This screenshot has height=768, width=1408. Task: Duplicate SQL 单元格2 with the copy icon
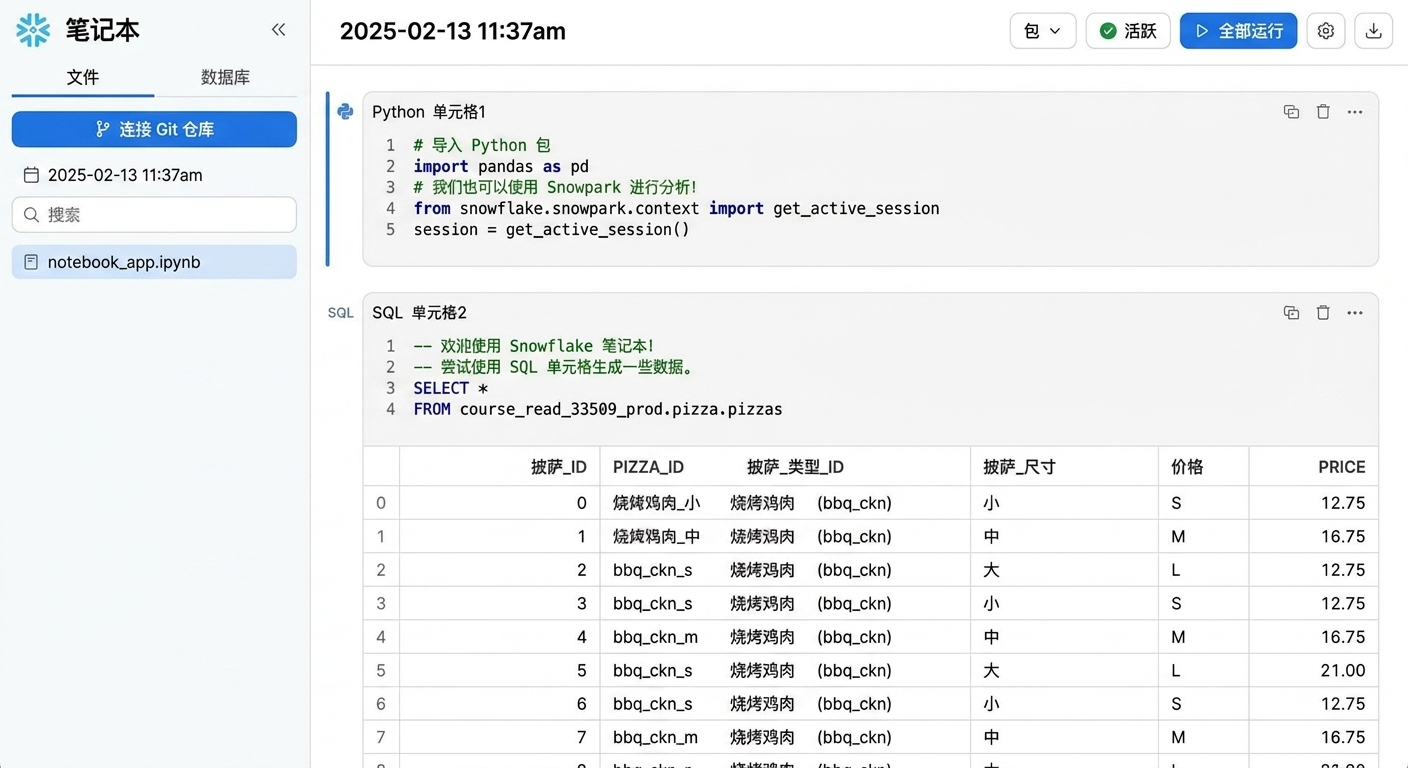coord(1291,313)
